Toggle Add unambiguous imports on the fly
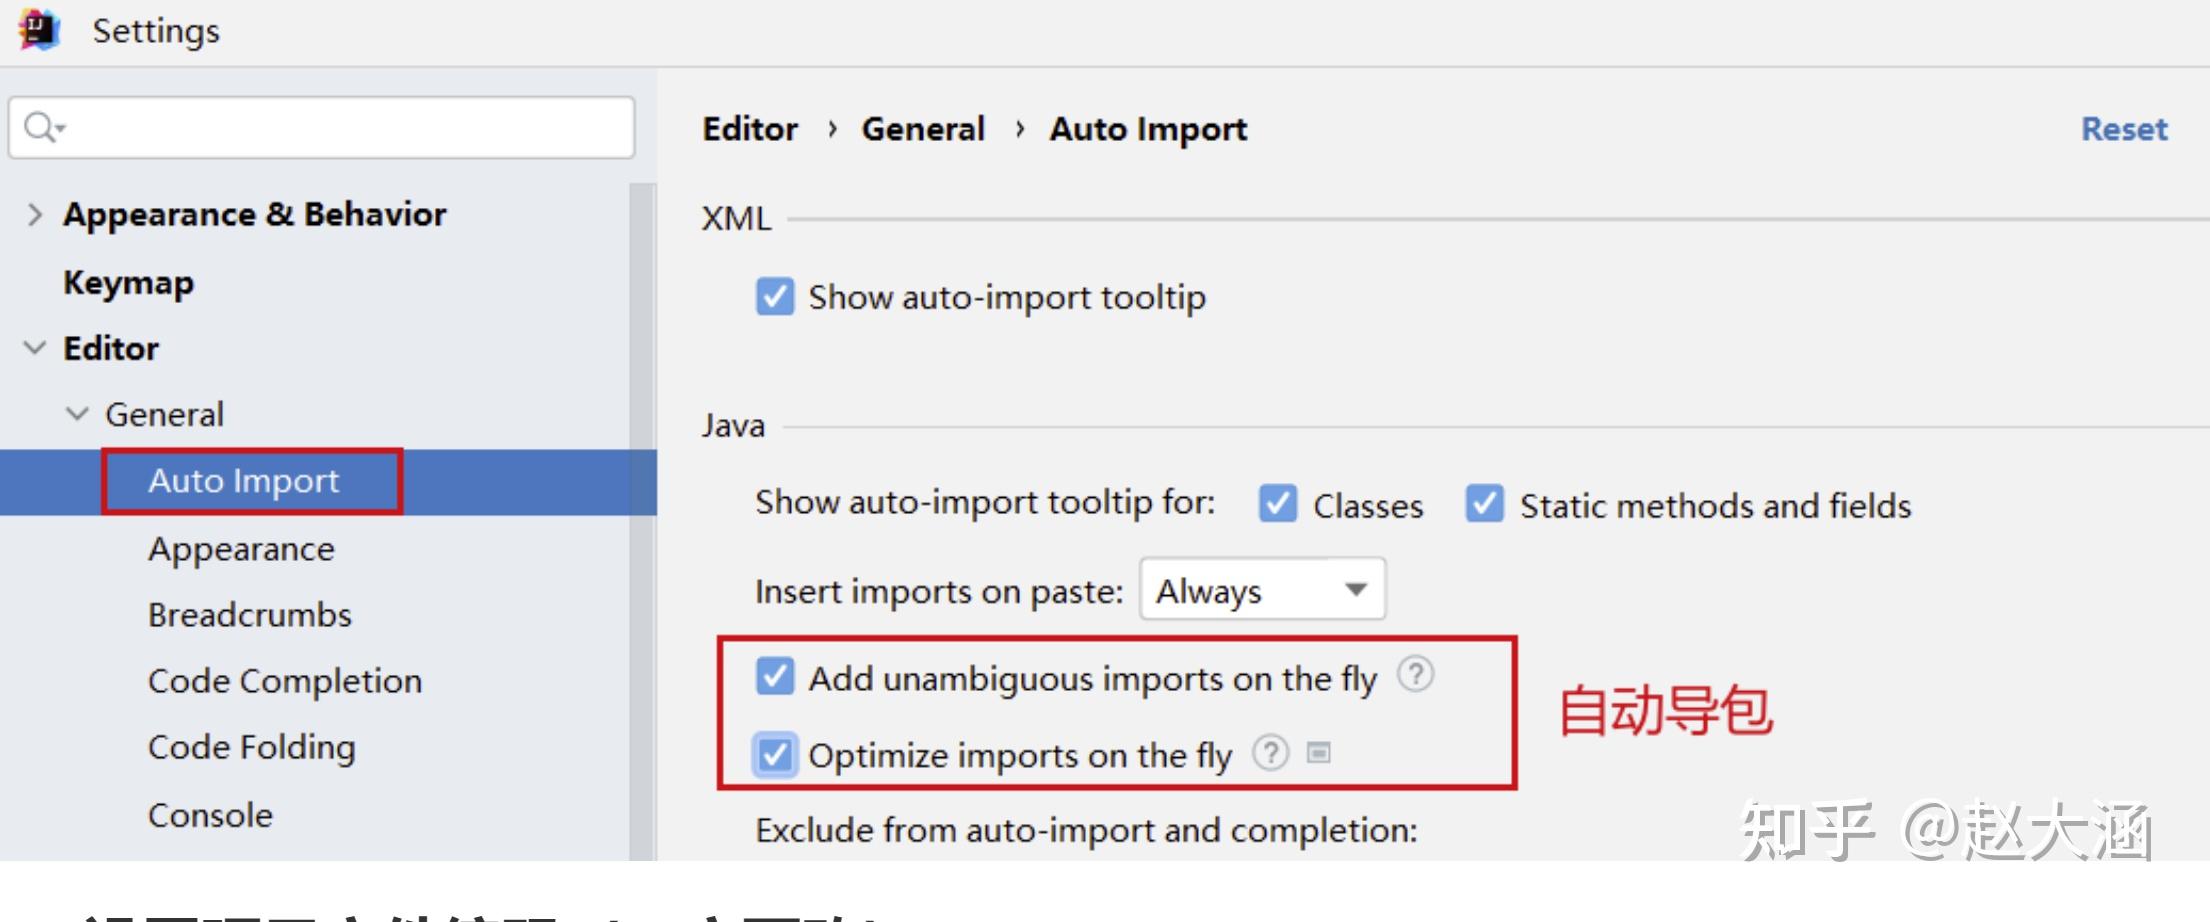 pos(775,677)
